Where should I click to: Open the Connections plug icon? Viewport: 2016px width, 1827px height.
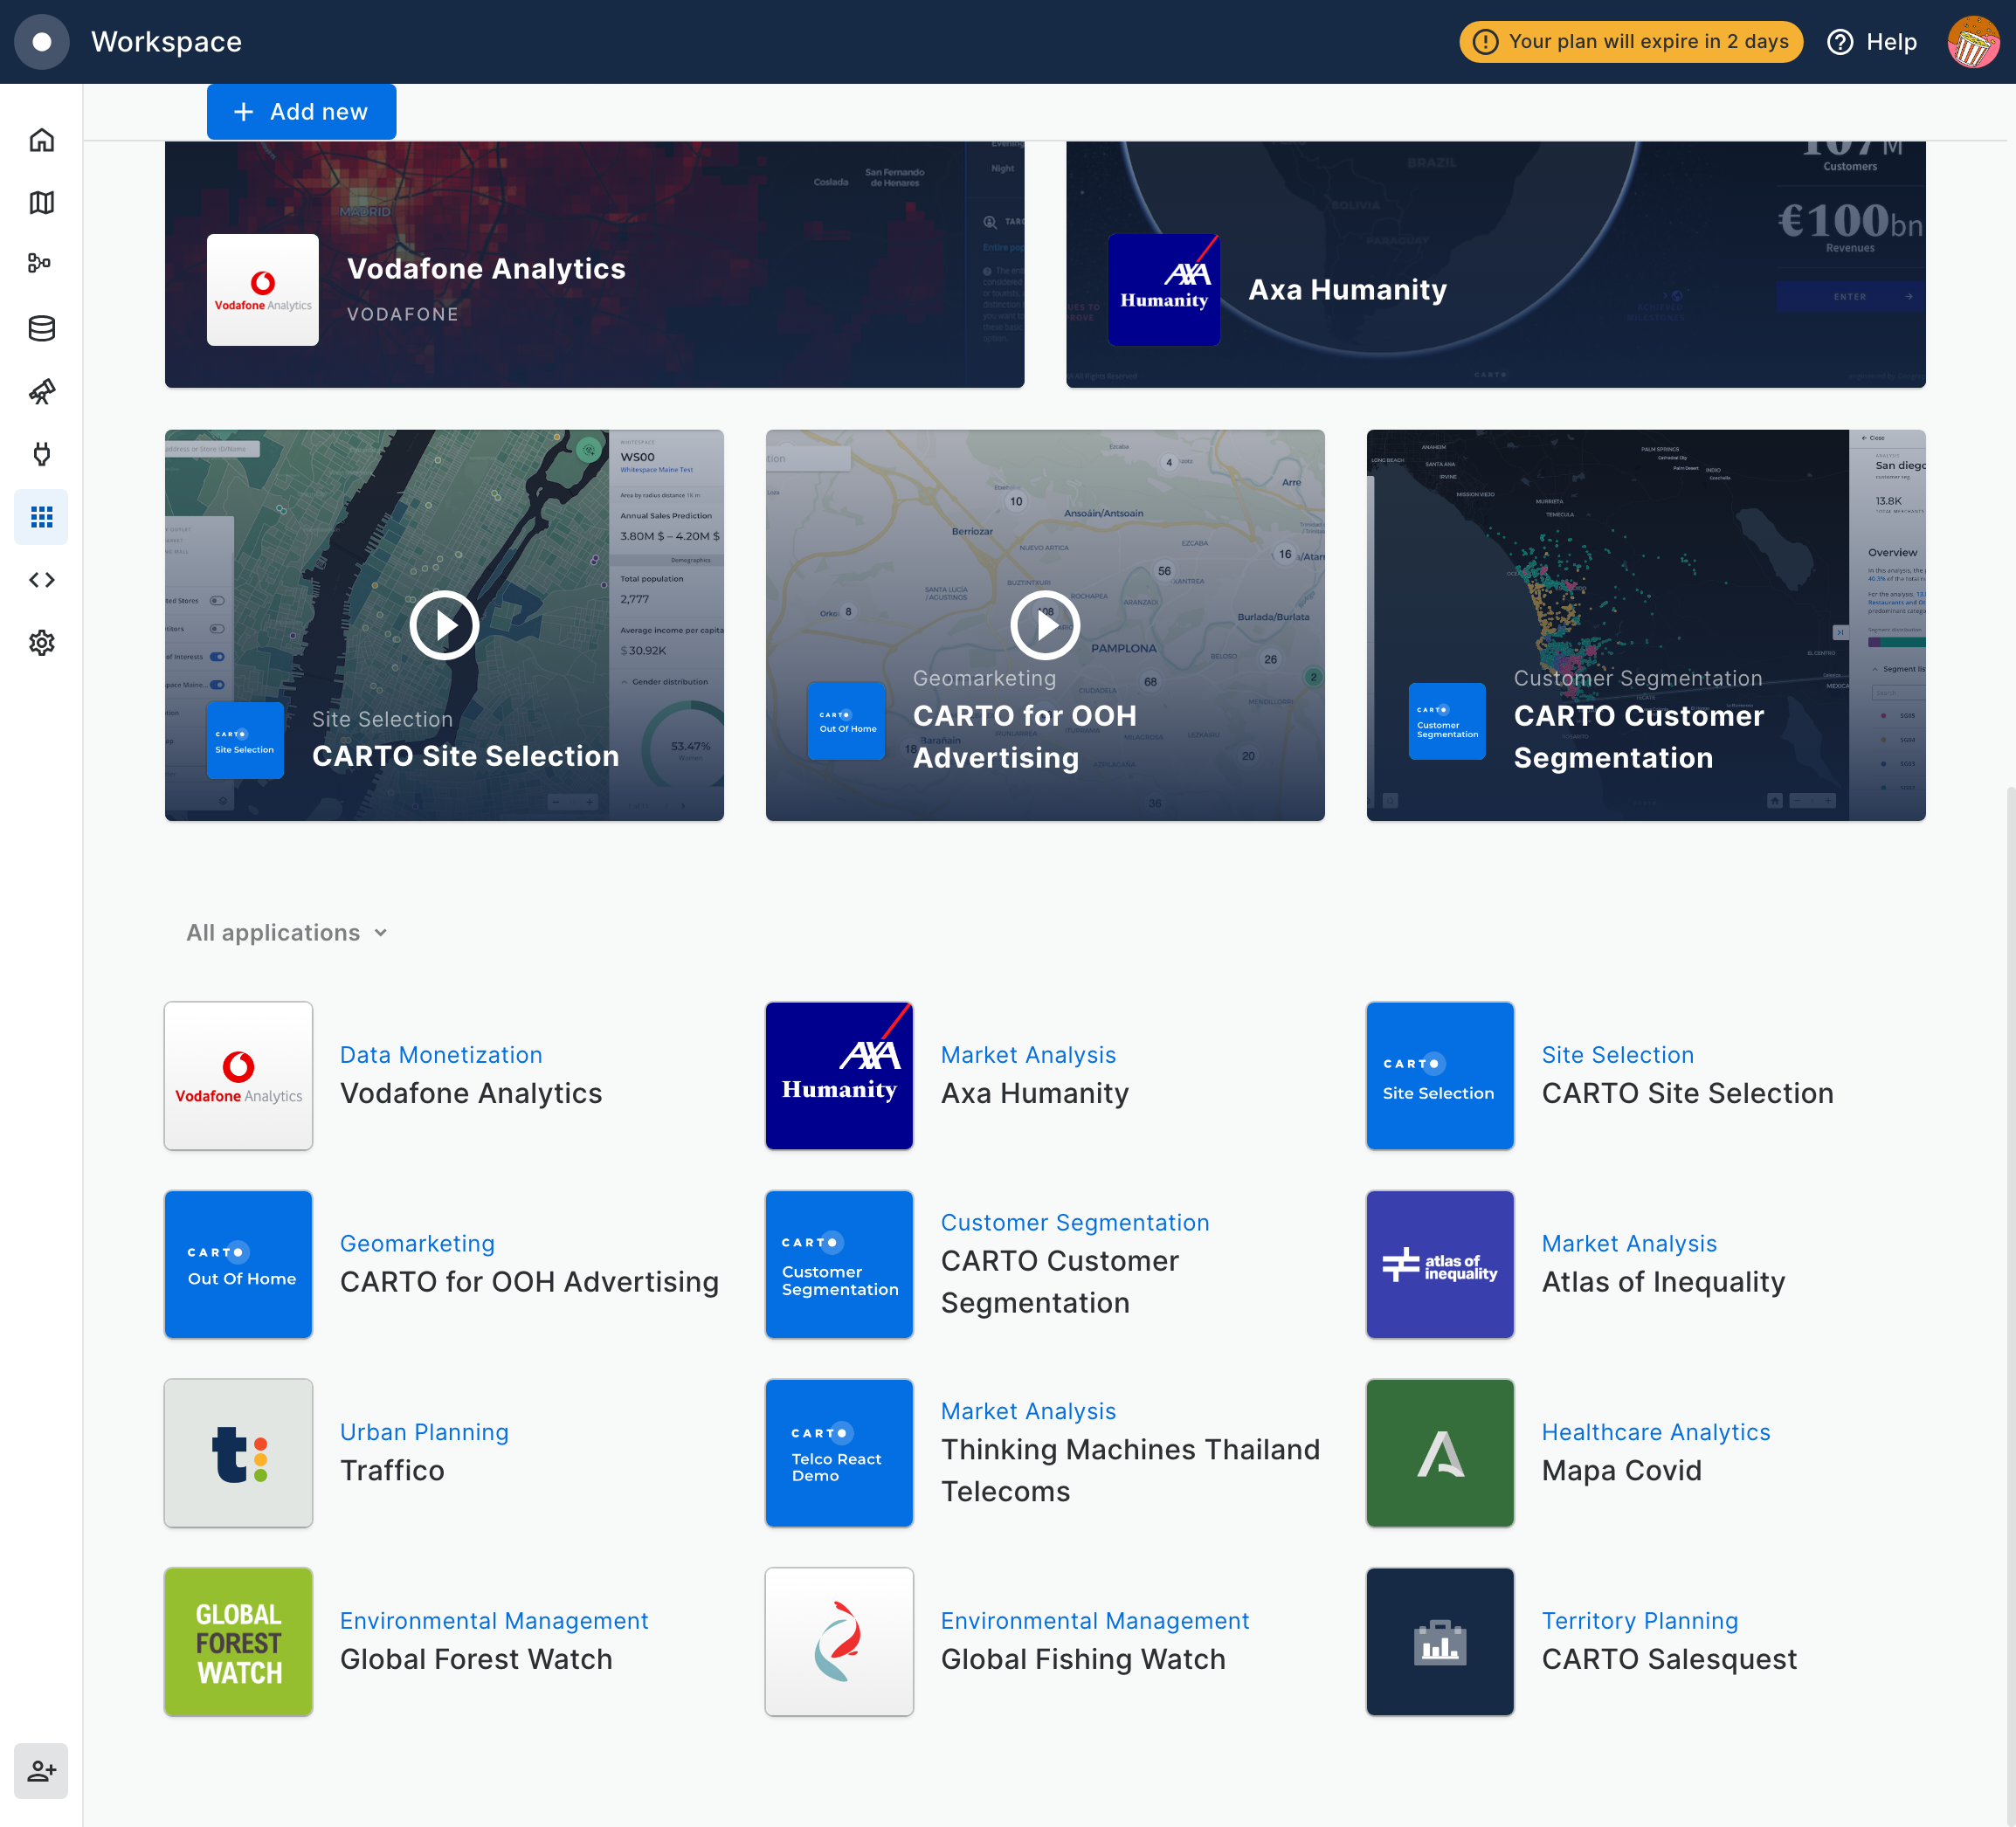pos(41,454)
